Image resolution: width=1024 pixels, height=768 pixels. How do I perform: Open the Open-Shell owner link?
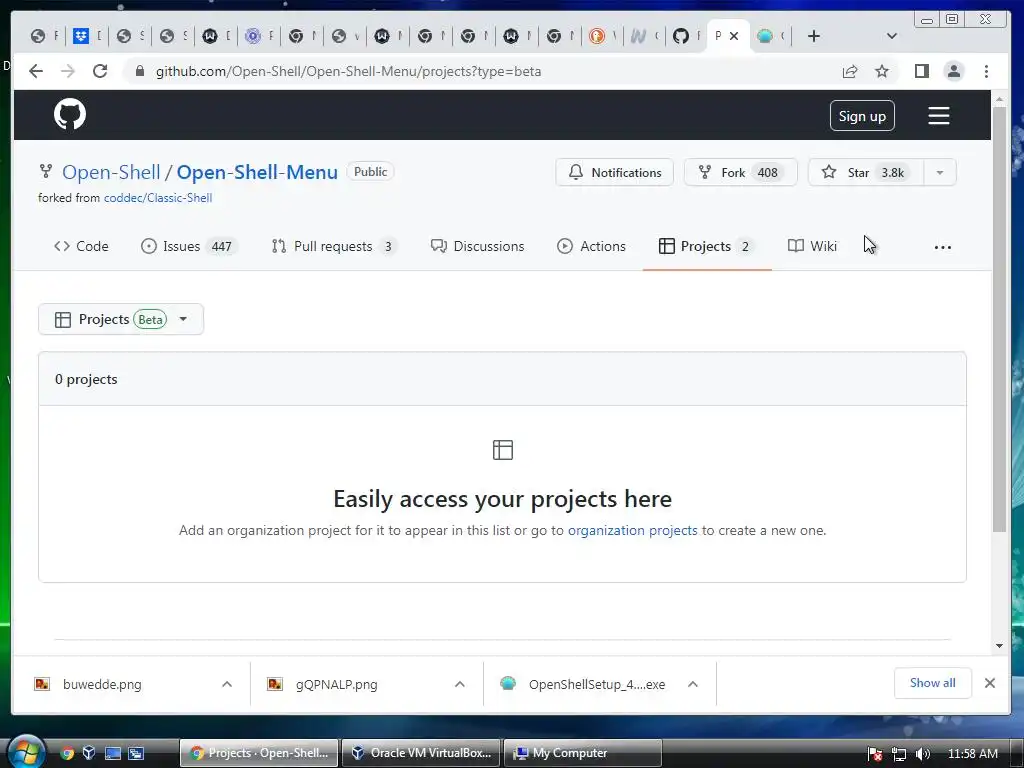pyautogui.click(x=111, y=172)
